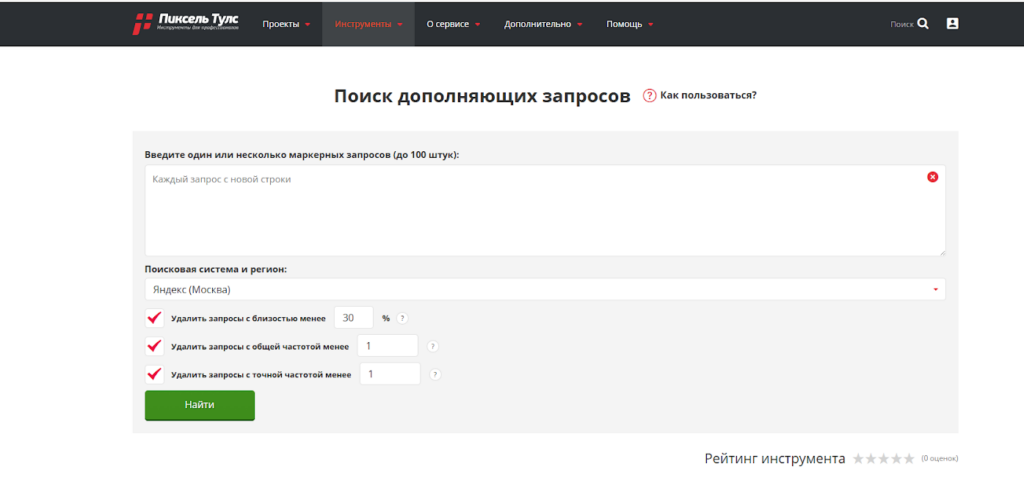The height and width of the screenshot is (497, 1024).
Task: Expand the О сервисе menu
Action: point(453,24)
